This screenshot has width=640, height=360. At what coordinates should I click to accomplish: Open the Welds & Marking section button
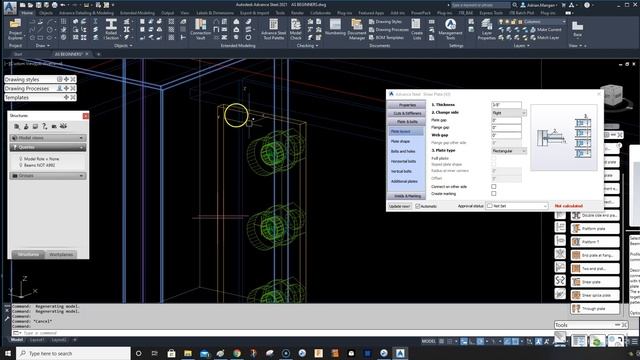point(407,196)
